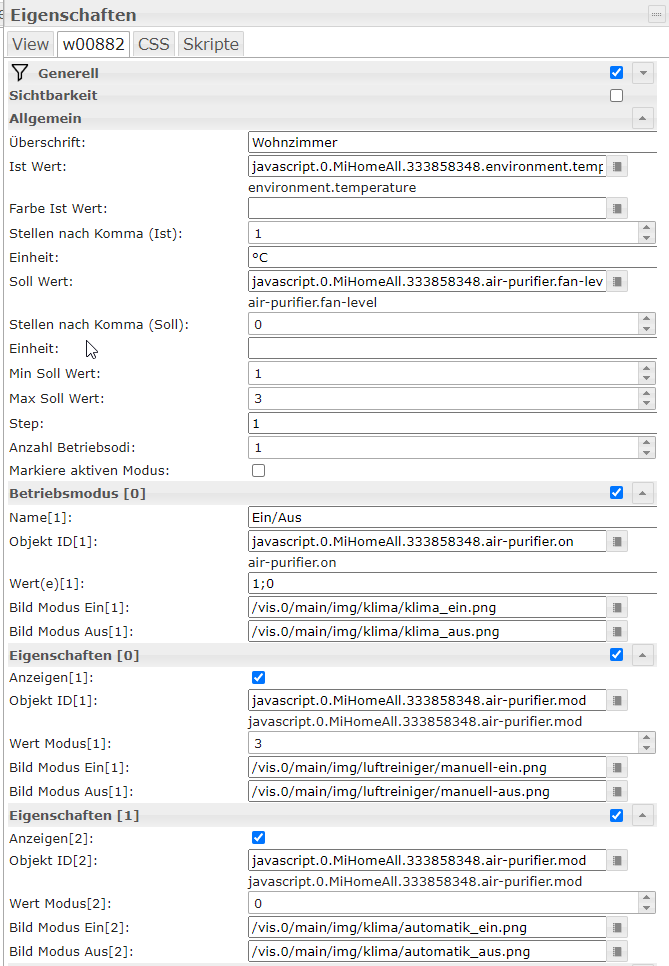Increase Min Soll Wert spinner
This screenshot has width=669, height=966.
[x=647, y=368]
